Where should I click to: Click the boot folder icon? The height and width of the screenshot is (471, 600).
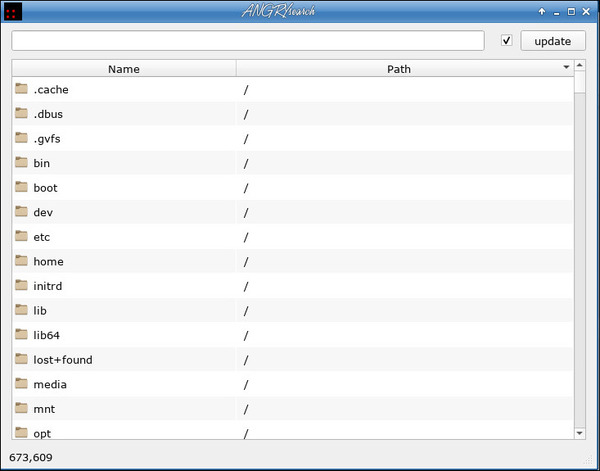[21, 187]
